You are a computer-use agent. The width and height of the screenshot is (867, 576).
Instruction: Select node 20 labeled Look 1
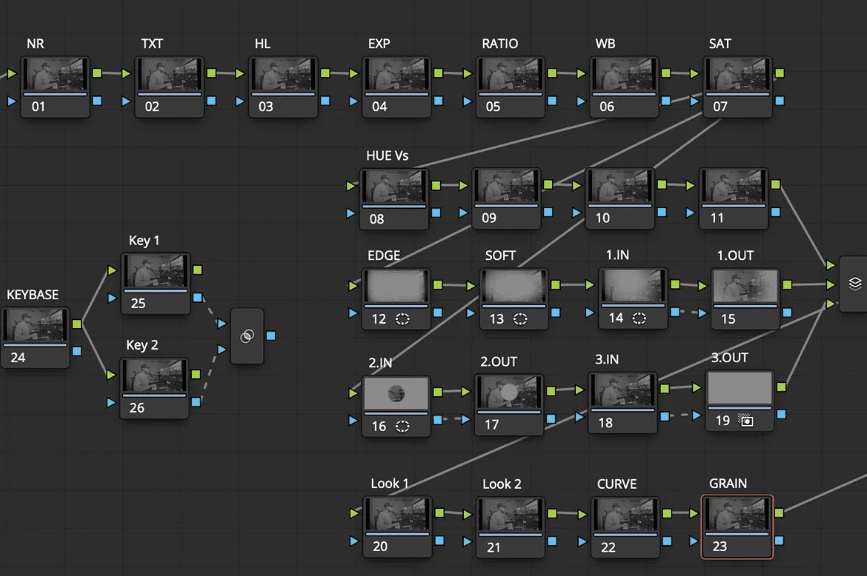point(397,527)
